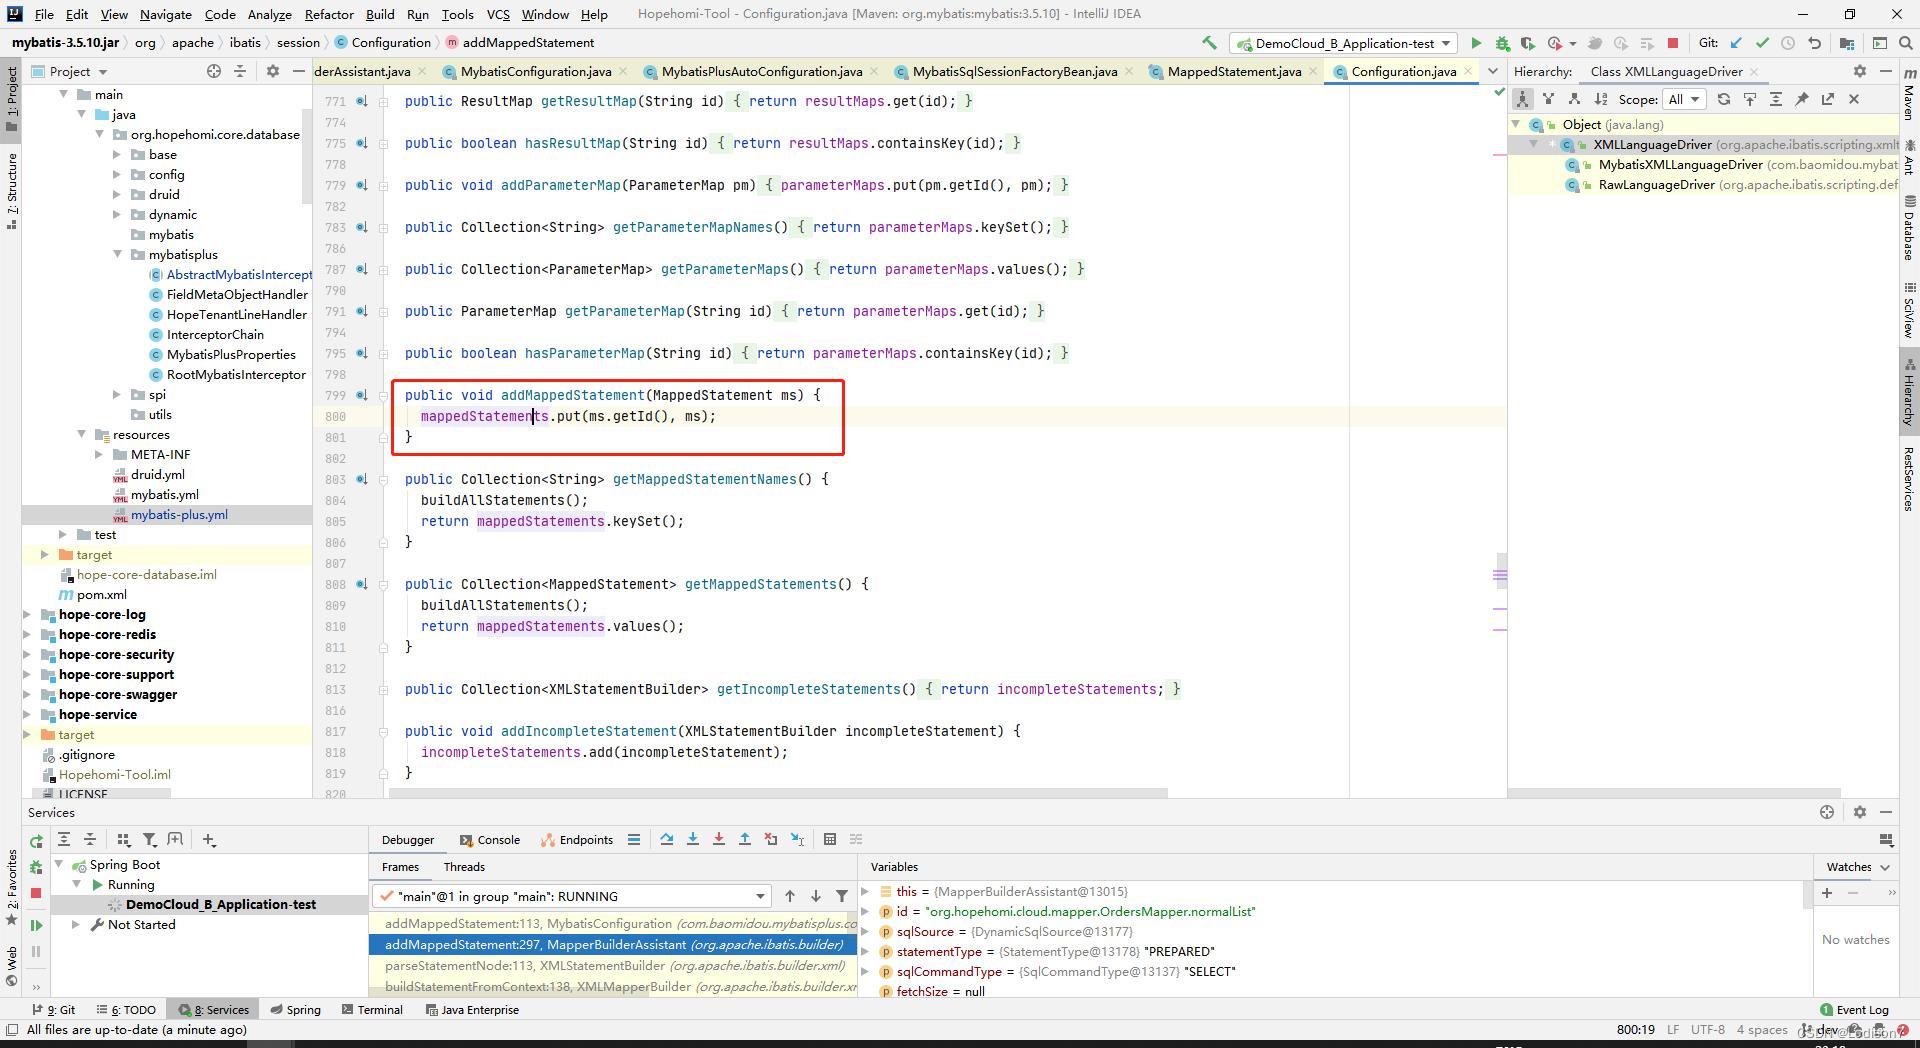This screenshot has height=1048, width=1920.
Task: Open Hierarchy Scope All dropdown
Action: point(1684,99)
